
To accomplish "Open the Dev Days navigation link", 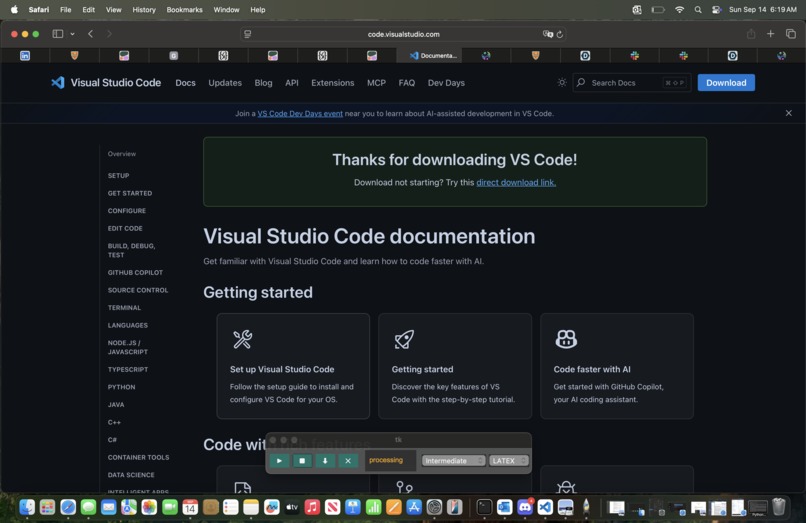I will [x=446, y=83].
